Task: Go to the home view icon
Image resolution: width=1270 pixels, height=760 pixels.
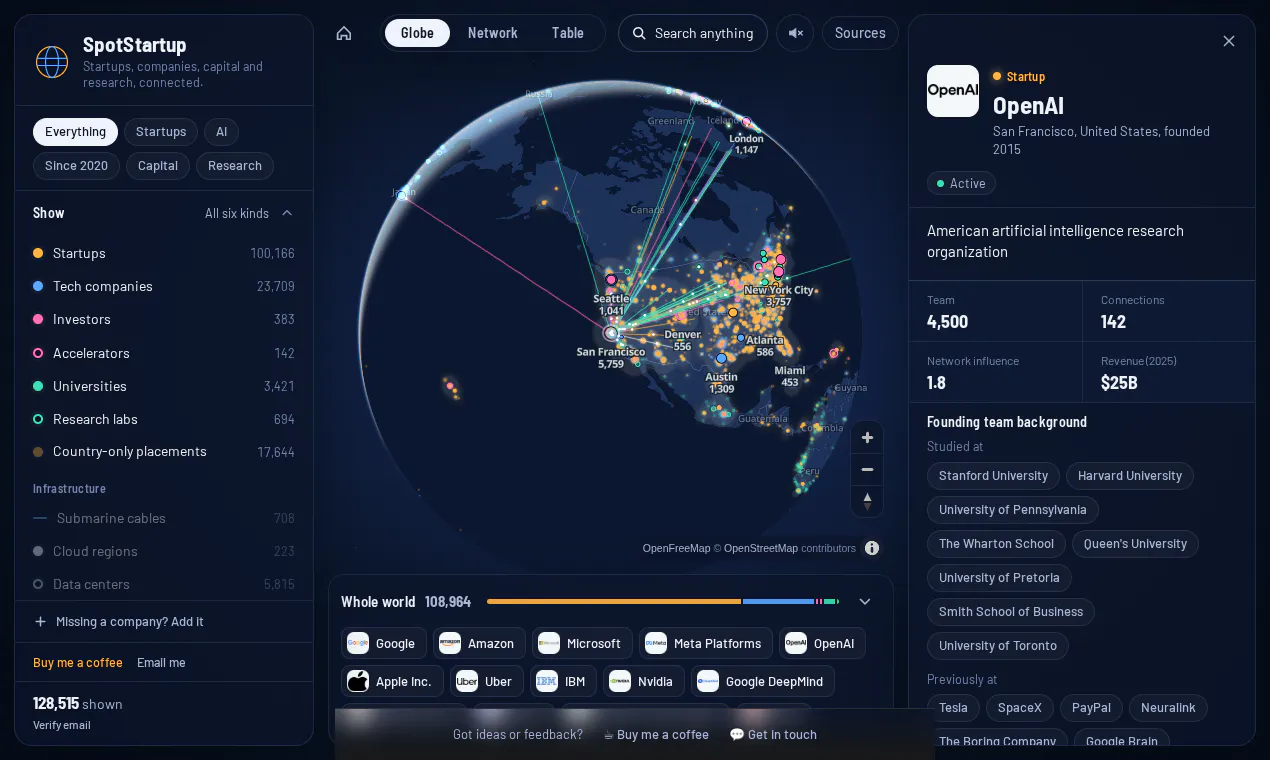Action: click(344, 33)
